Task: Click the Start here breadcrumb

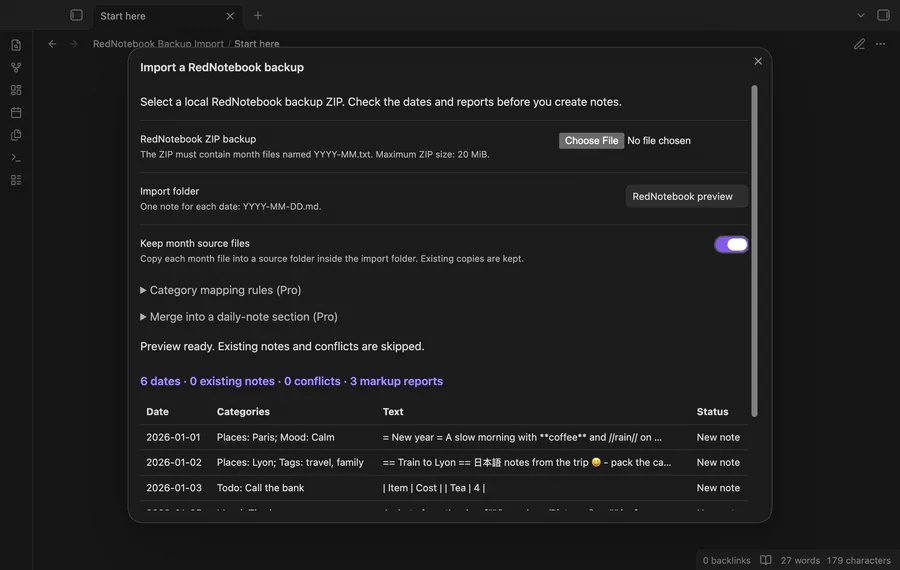Action: (257, 44)
